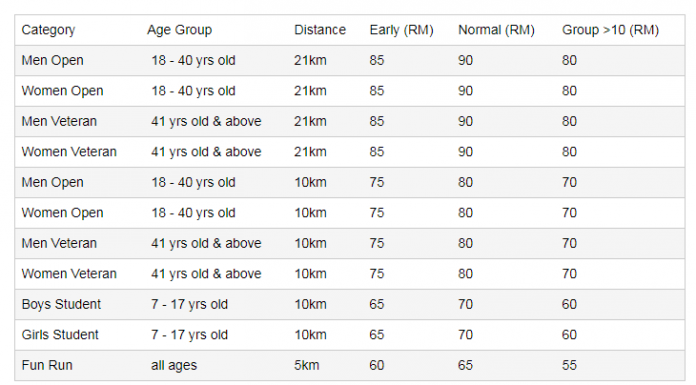This screenshot has width=696, height=385.
Task: Select Girls Student's group price 60
Action: click(569, 334)
